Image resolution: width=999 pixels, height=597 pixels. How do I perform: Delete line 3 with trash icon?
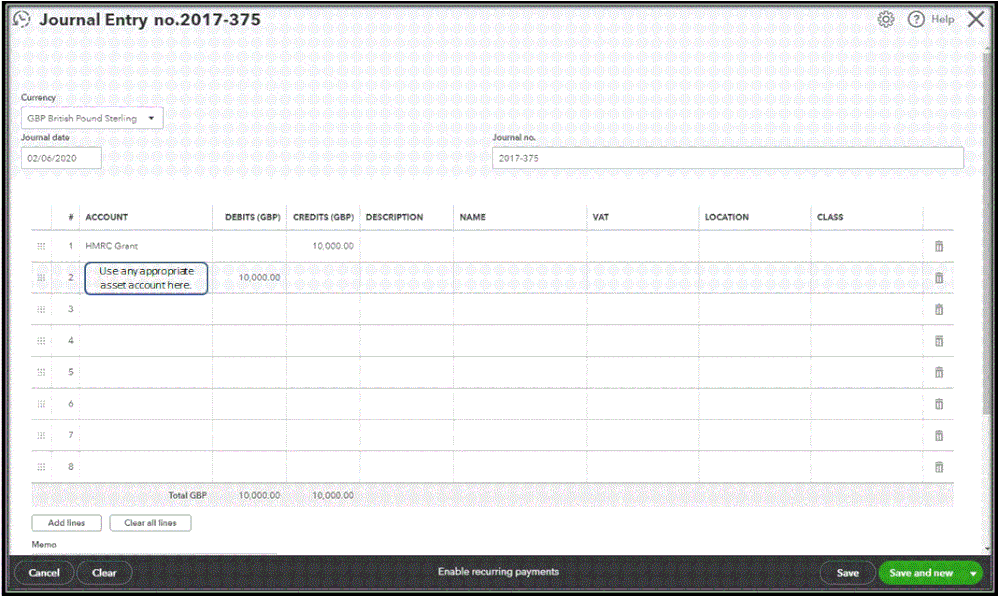point(938,309)
